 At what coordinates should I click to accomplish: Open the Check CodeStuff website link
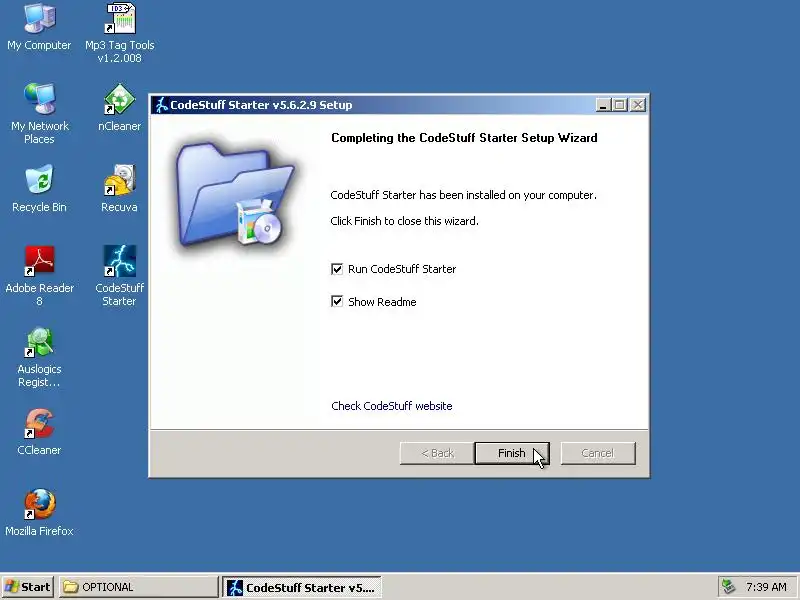[391, 406]
